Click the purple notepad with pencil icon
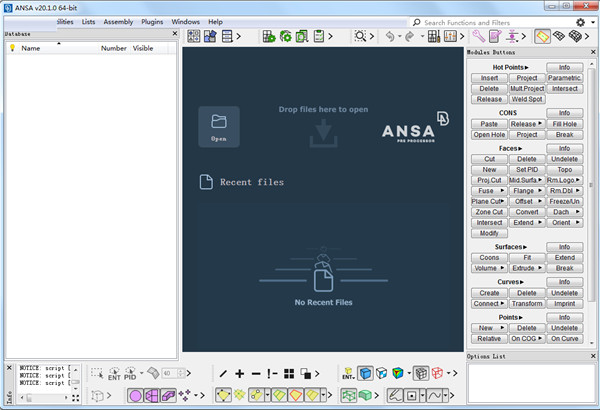 tap(495, 36)
